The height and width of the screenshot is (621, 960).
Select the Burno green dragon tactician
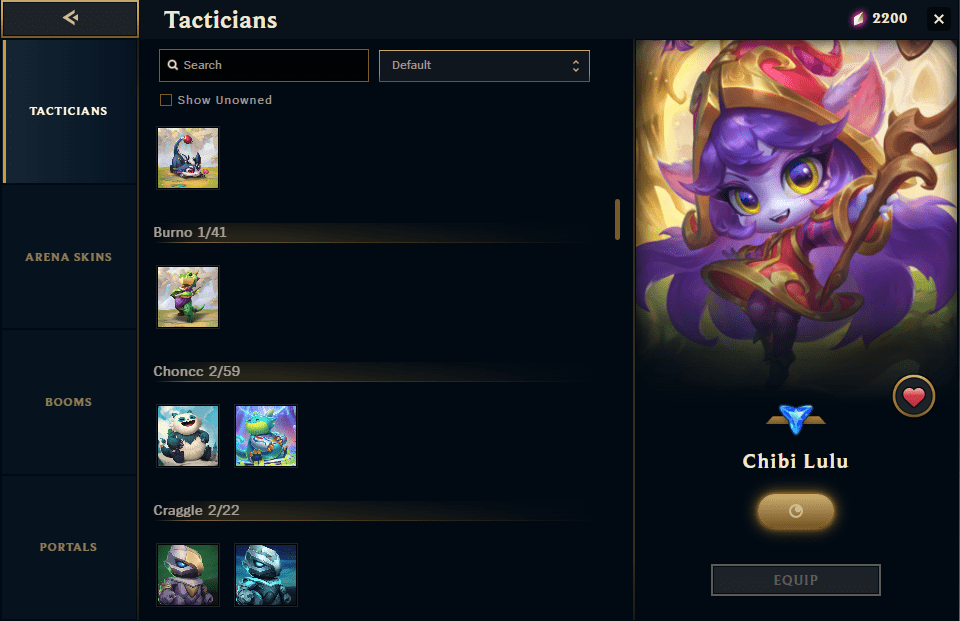188,297
